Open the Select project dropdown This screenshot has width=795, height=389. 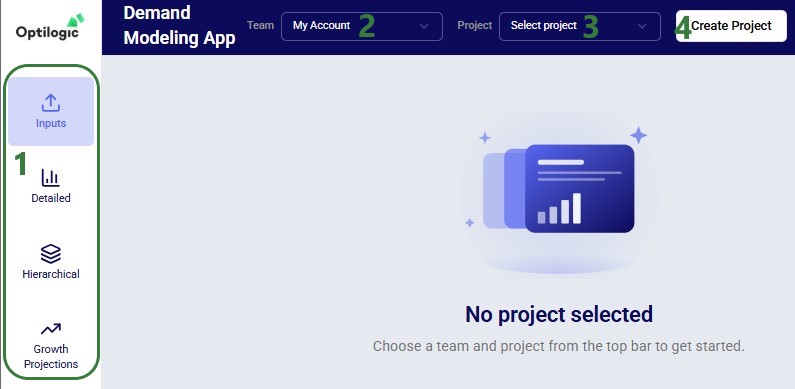tap(580, 26)
